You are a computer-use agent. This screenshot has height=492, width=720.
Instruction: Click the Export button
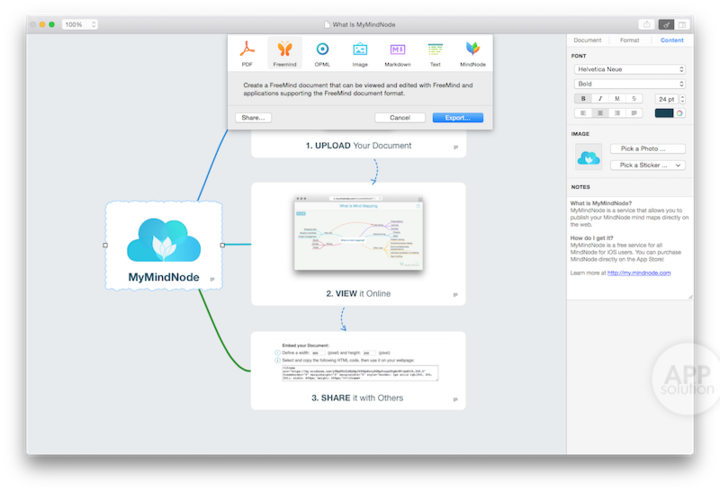457,117
